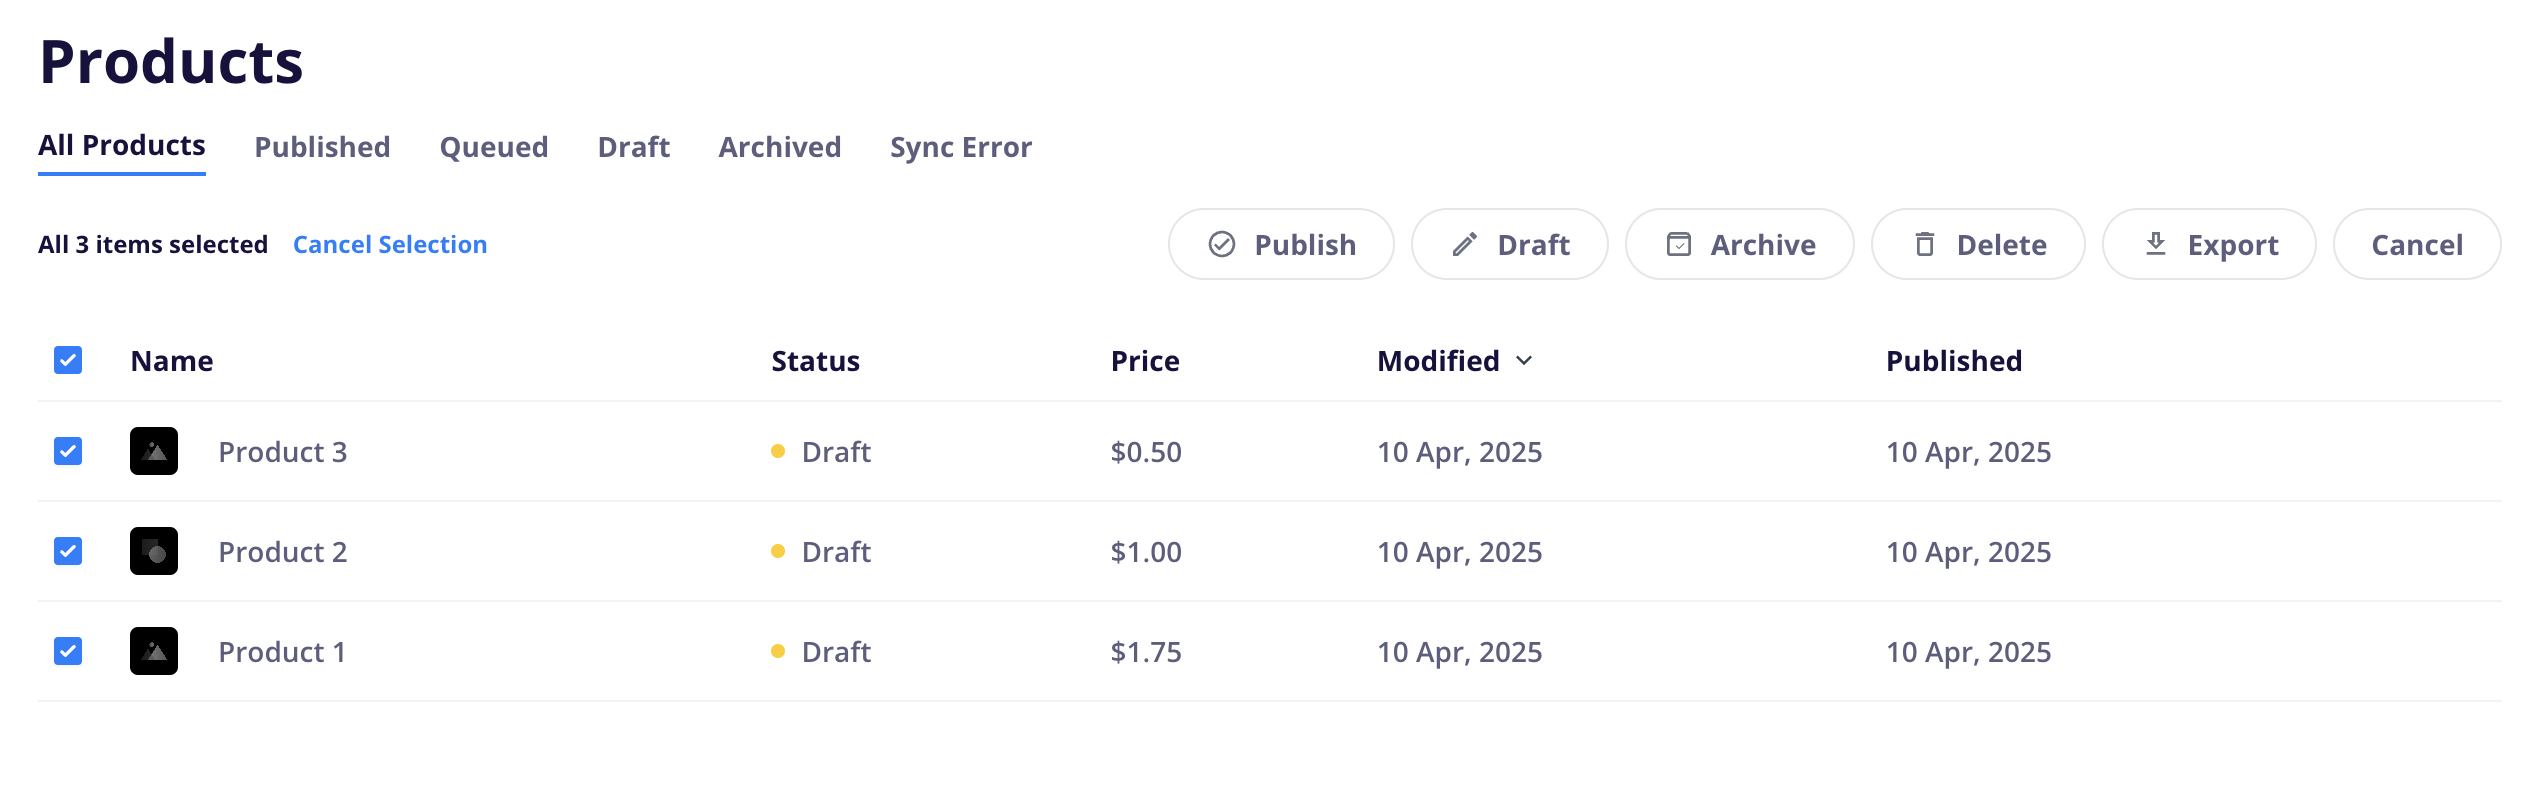Click the Archive box icon
2544x786 pixels.
1679,244
